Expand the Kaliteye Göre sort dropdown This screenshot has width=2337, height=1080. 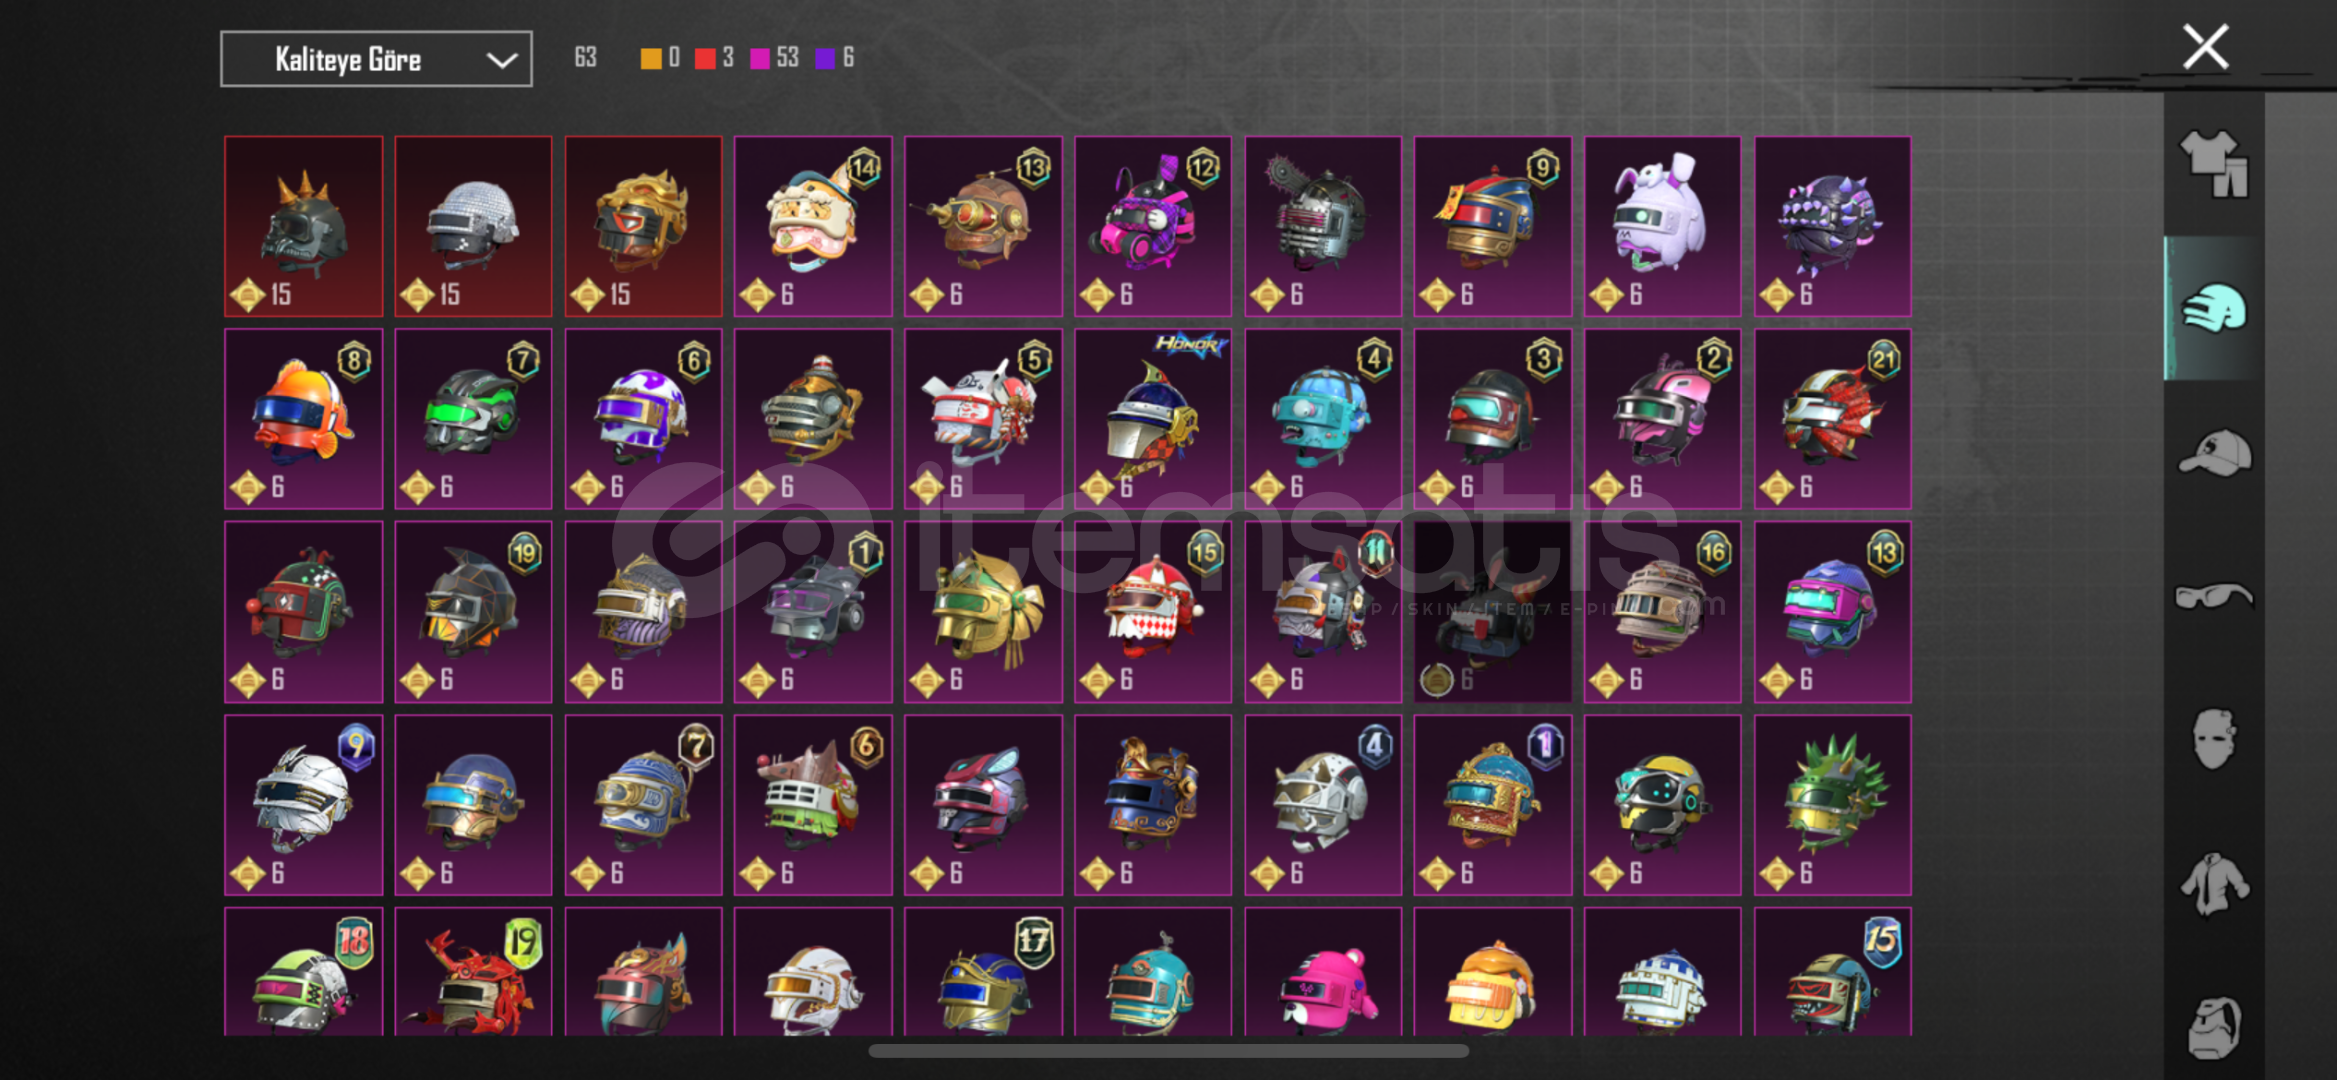coord(376,59)
